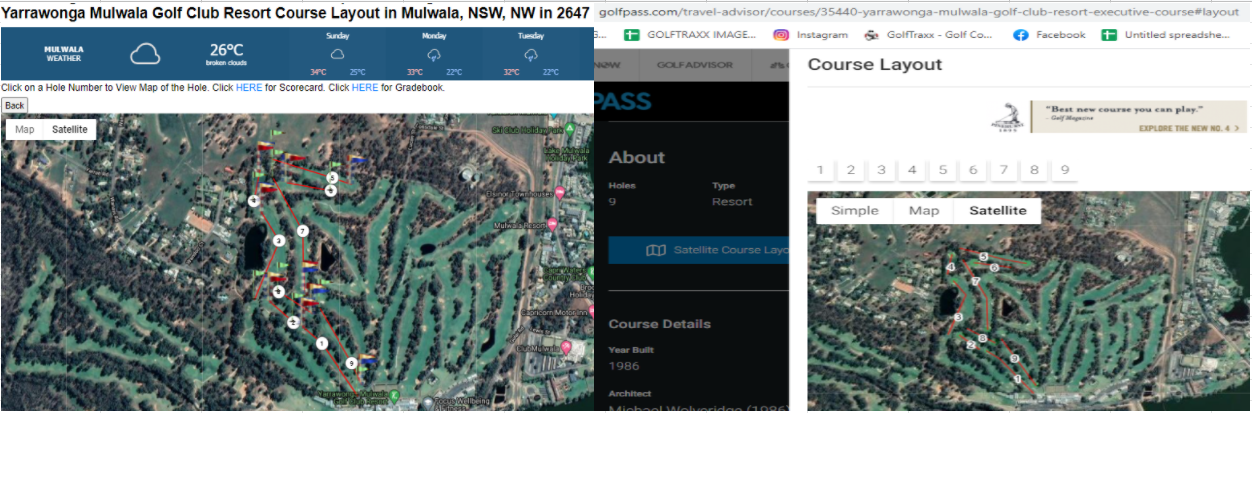Image resolution: width=1252 pixels, height=481 pixels.
Task: Click Tuesday's rain forecast icon
Action: click(x=531, y=54)
